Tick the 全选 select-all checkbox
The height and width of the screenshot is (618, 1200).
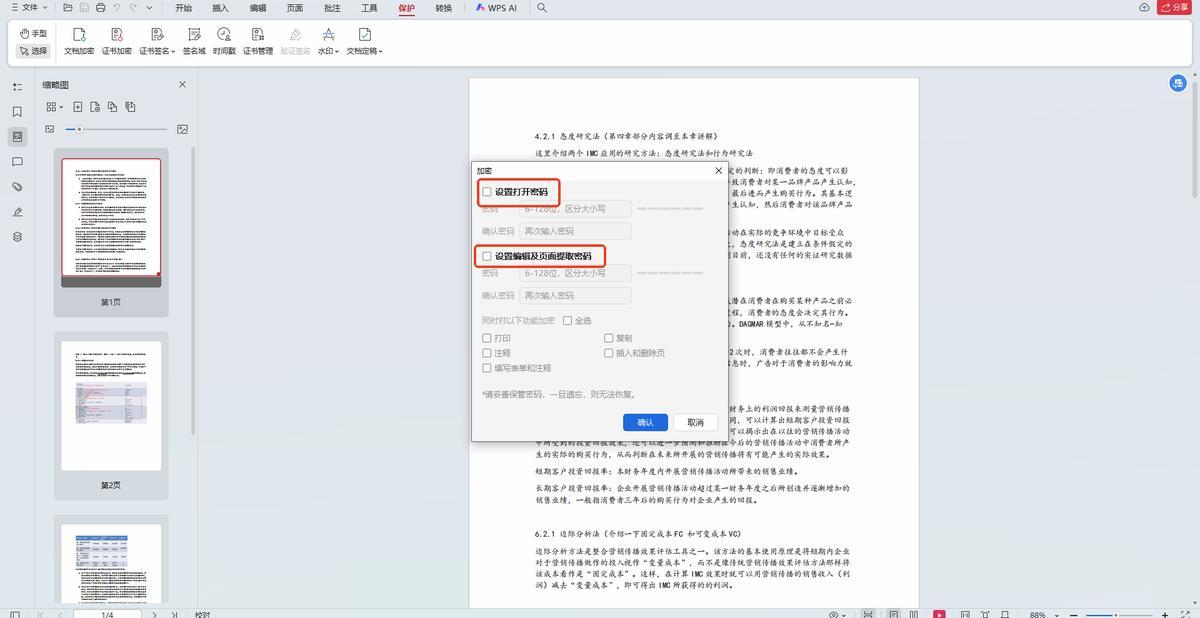point(567,321)
